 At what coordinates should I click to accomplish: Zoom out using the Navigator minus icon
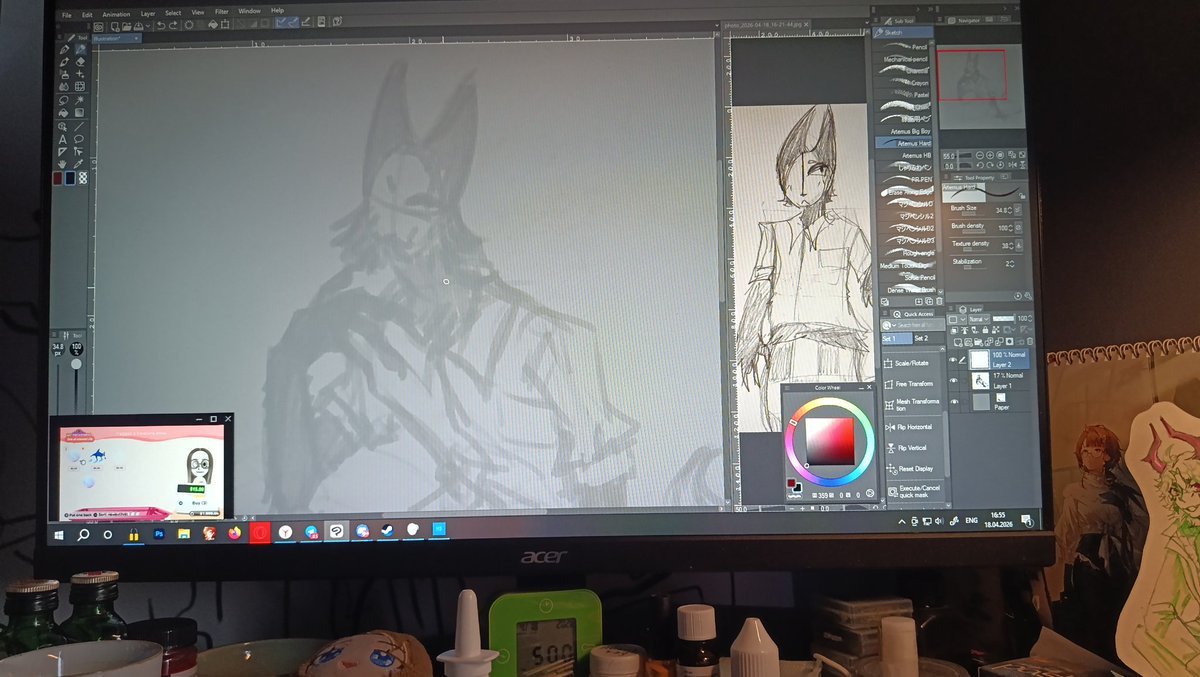click(979, 155)
